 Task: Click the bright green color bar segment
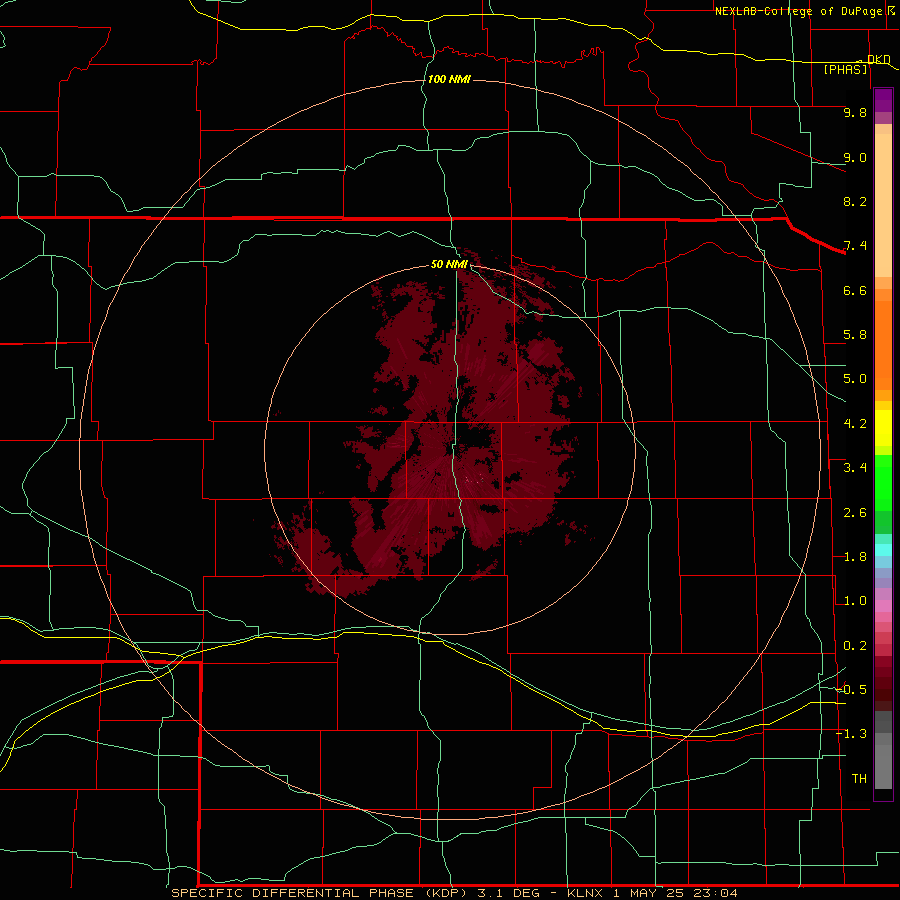[x=883, y=482]
